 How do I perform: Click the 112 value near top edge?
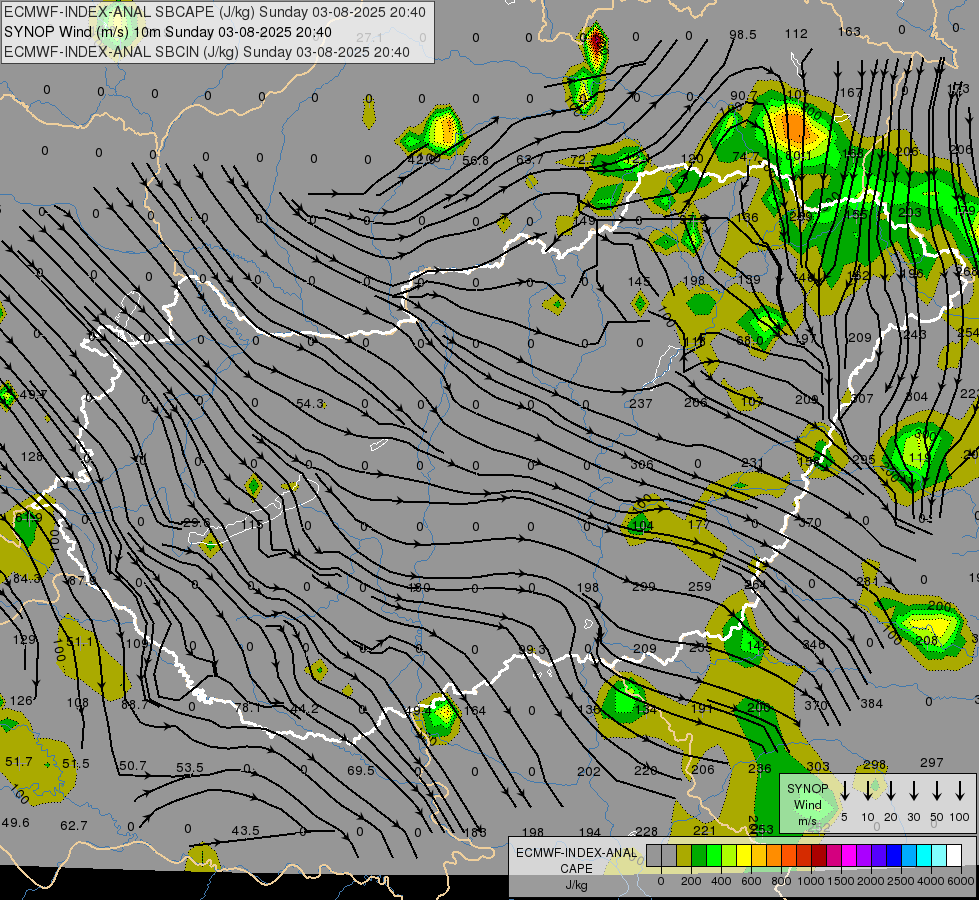(x=796, y=34)
